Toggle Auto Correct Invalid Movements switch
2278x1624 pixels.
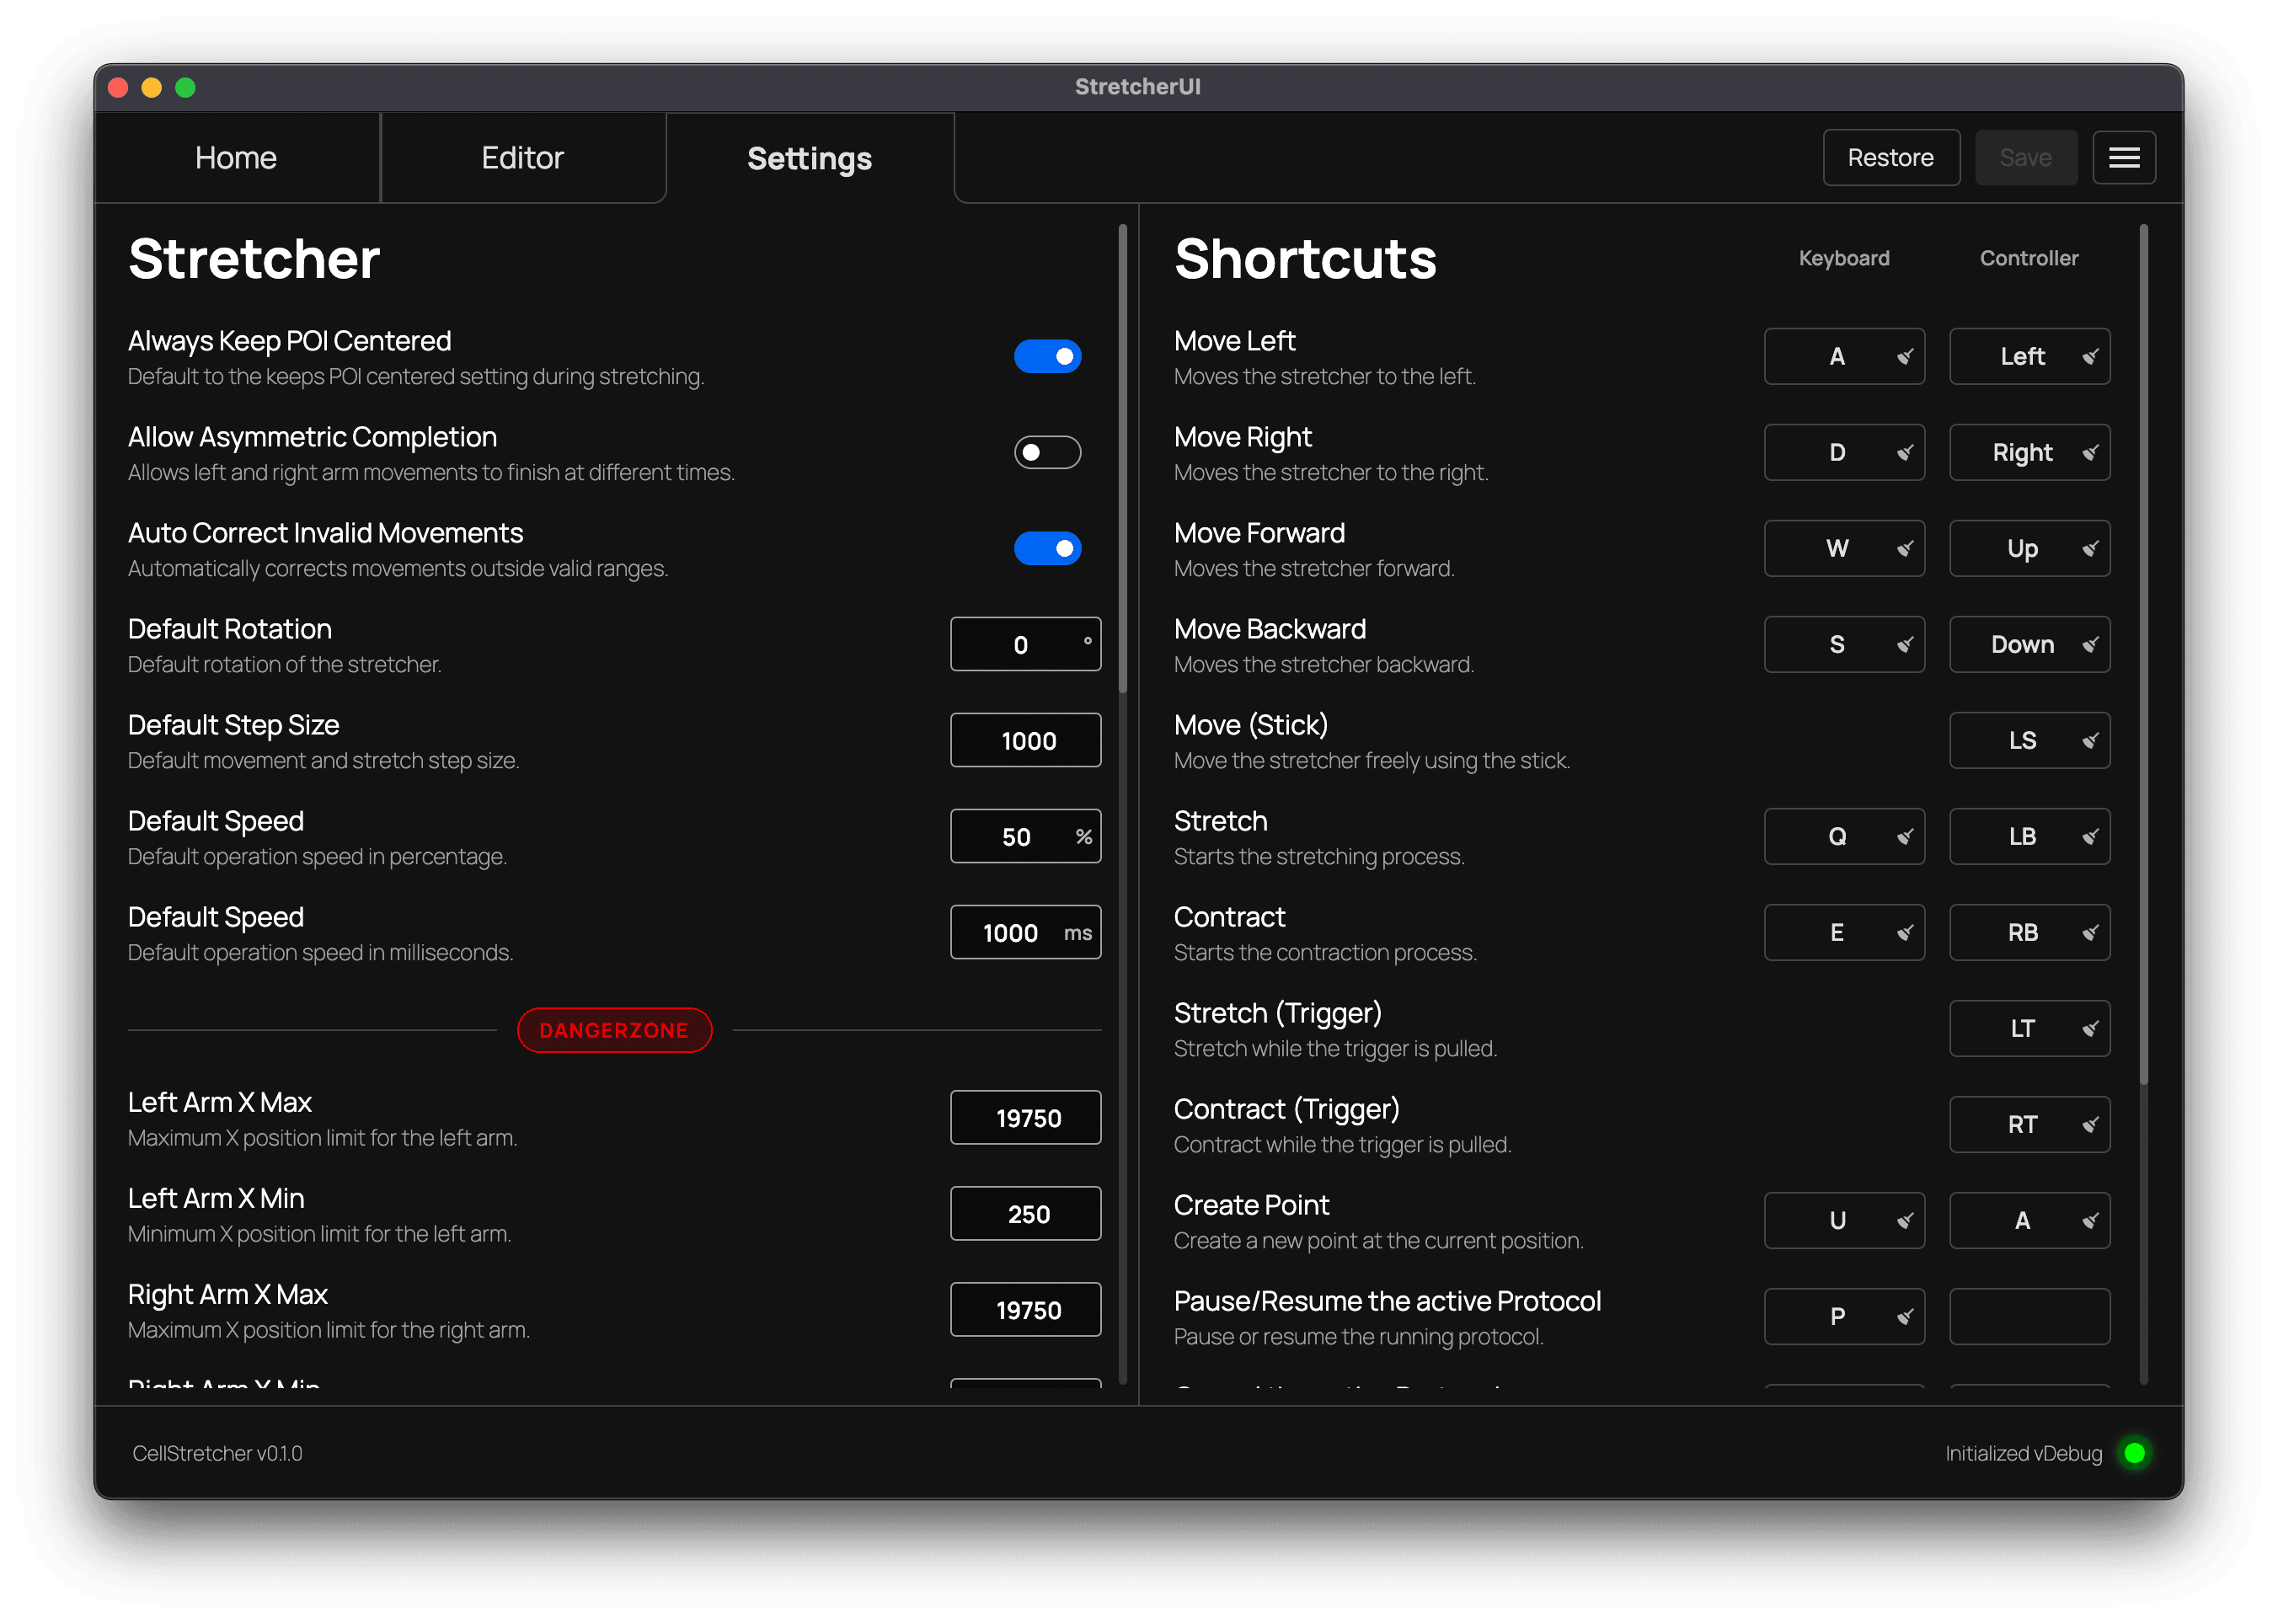click(1047, 549)
